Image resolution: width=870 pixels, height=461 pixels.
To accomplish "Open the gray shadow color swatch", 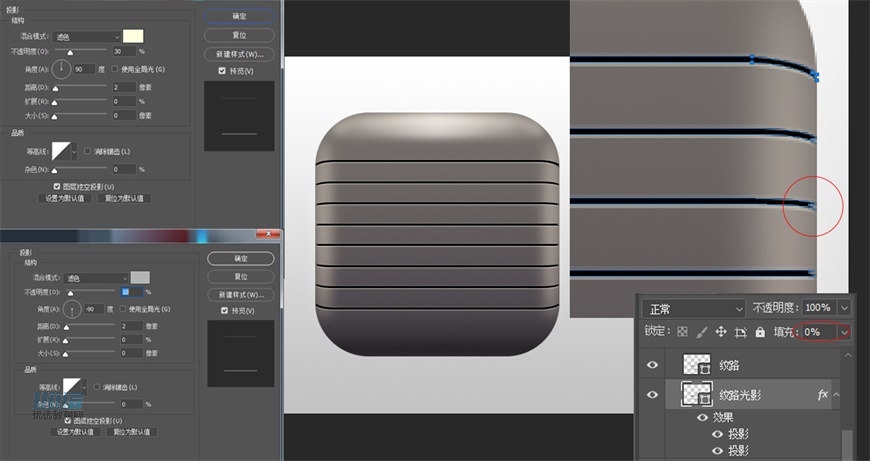I will [140, 278].
